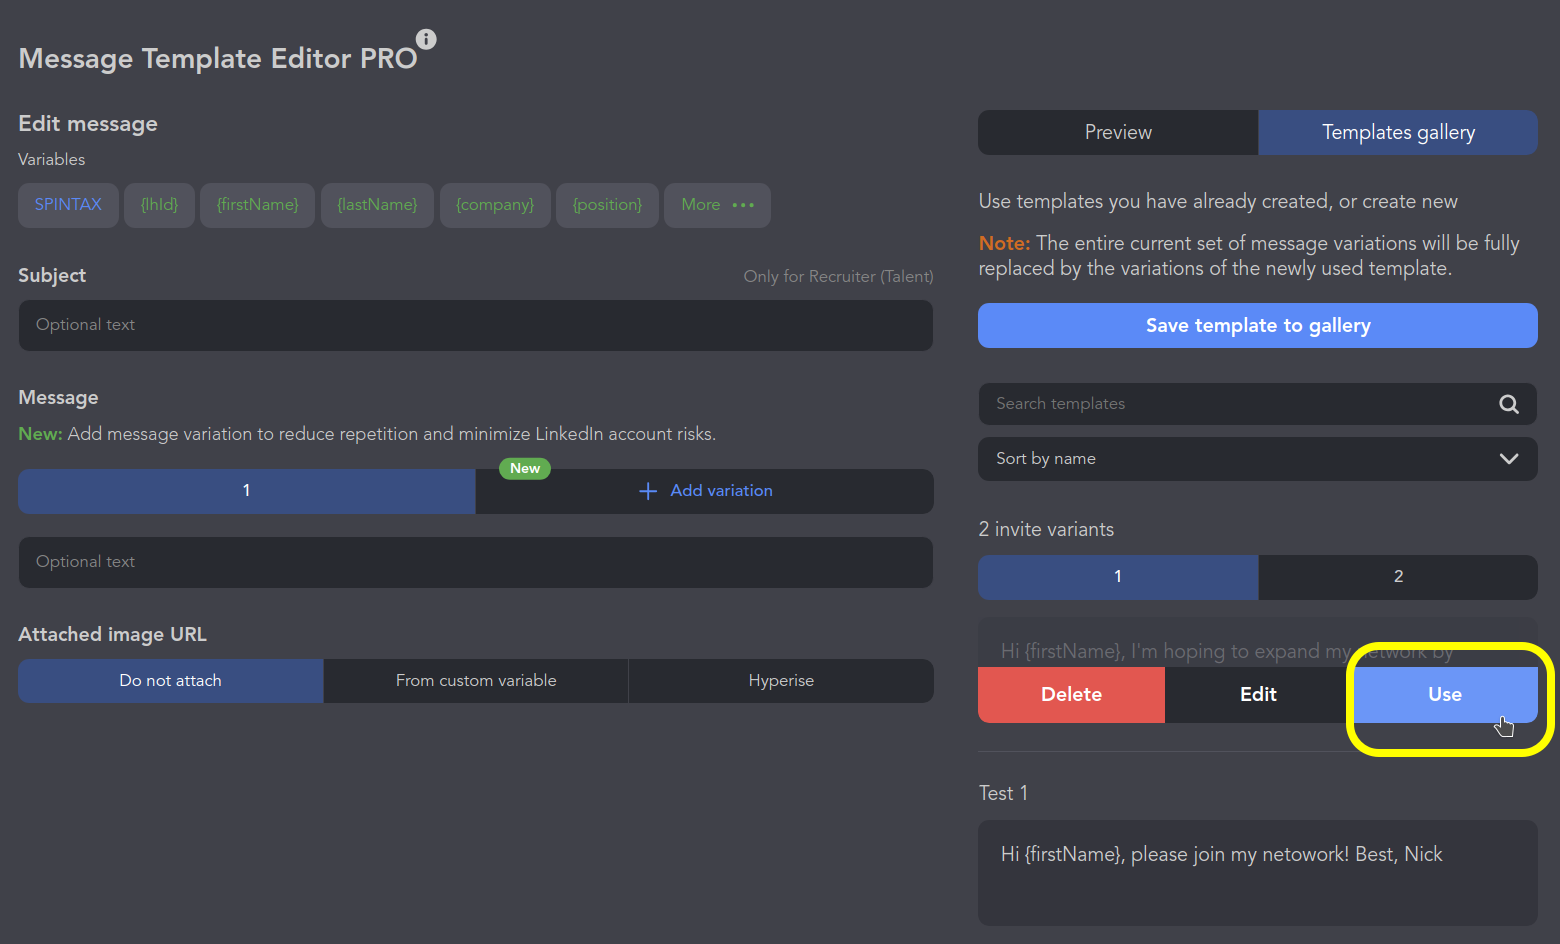This screenshot has width=1560, height=944.
Task: Click into the Subject optional text field
Action: [475, 326]
